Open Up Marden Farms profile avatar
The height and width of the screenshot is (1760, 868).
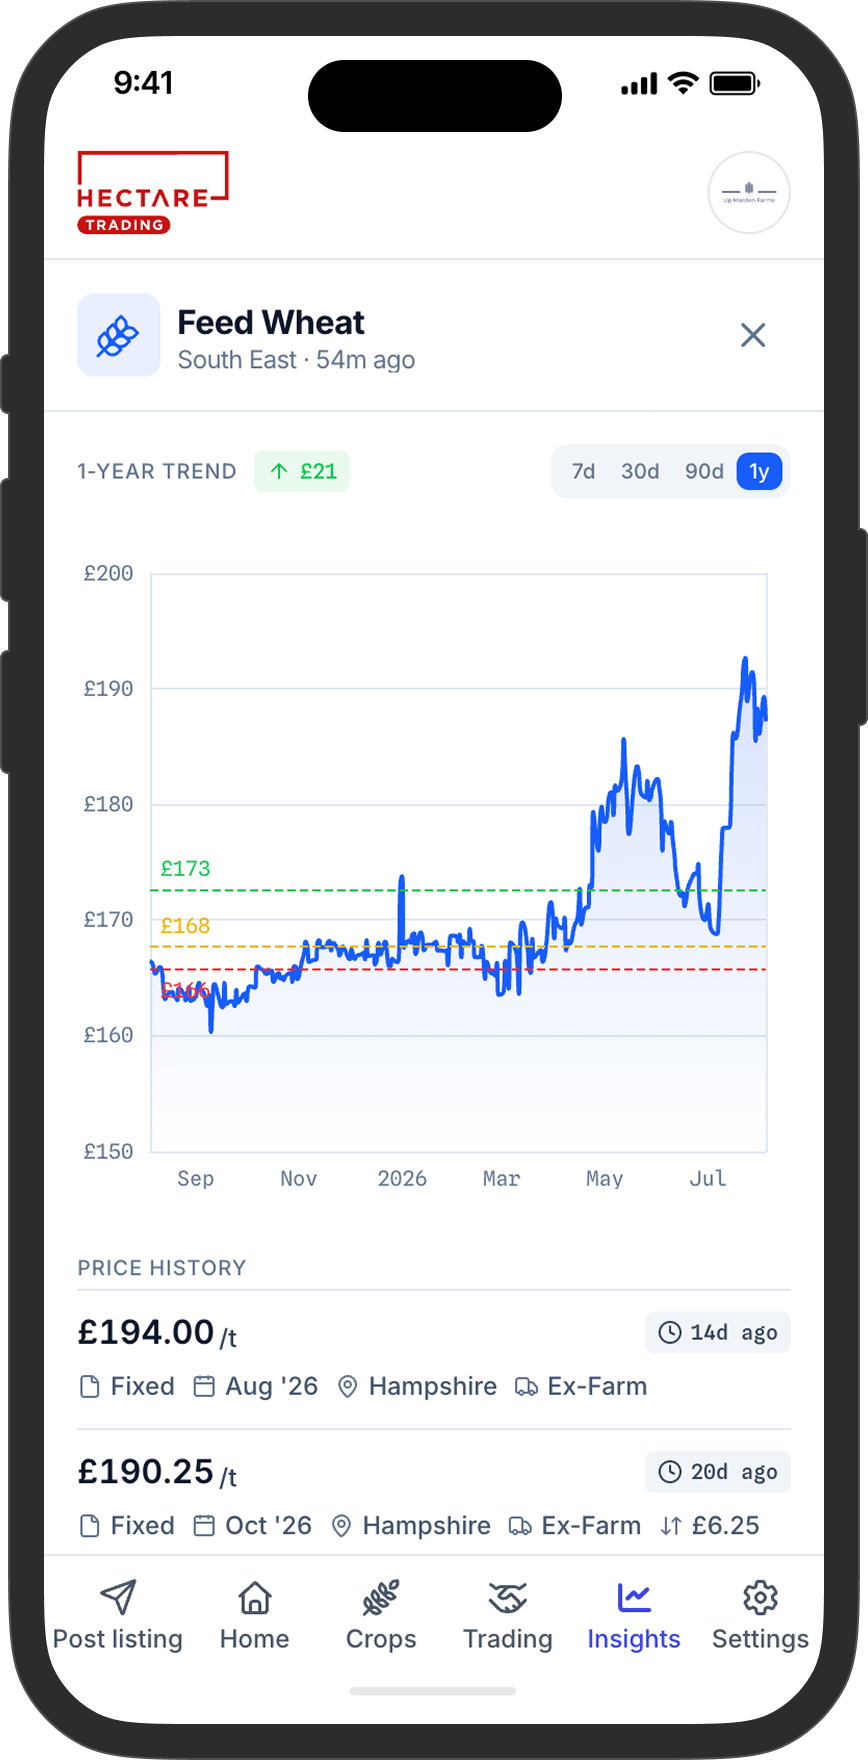coord(749,192)
